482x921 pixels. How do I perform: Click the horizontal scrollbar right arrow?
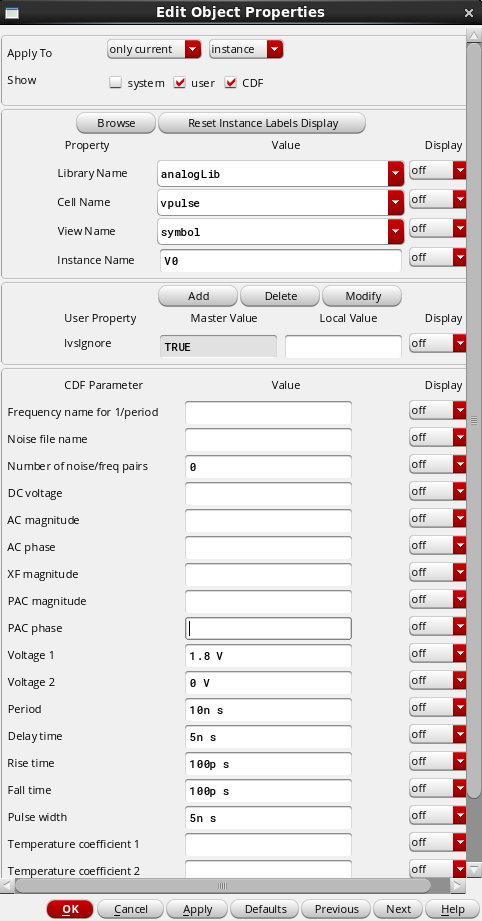[x=459, y=886]
